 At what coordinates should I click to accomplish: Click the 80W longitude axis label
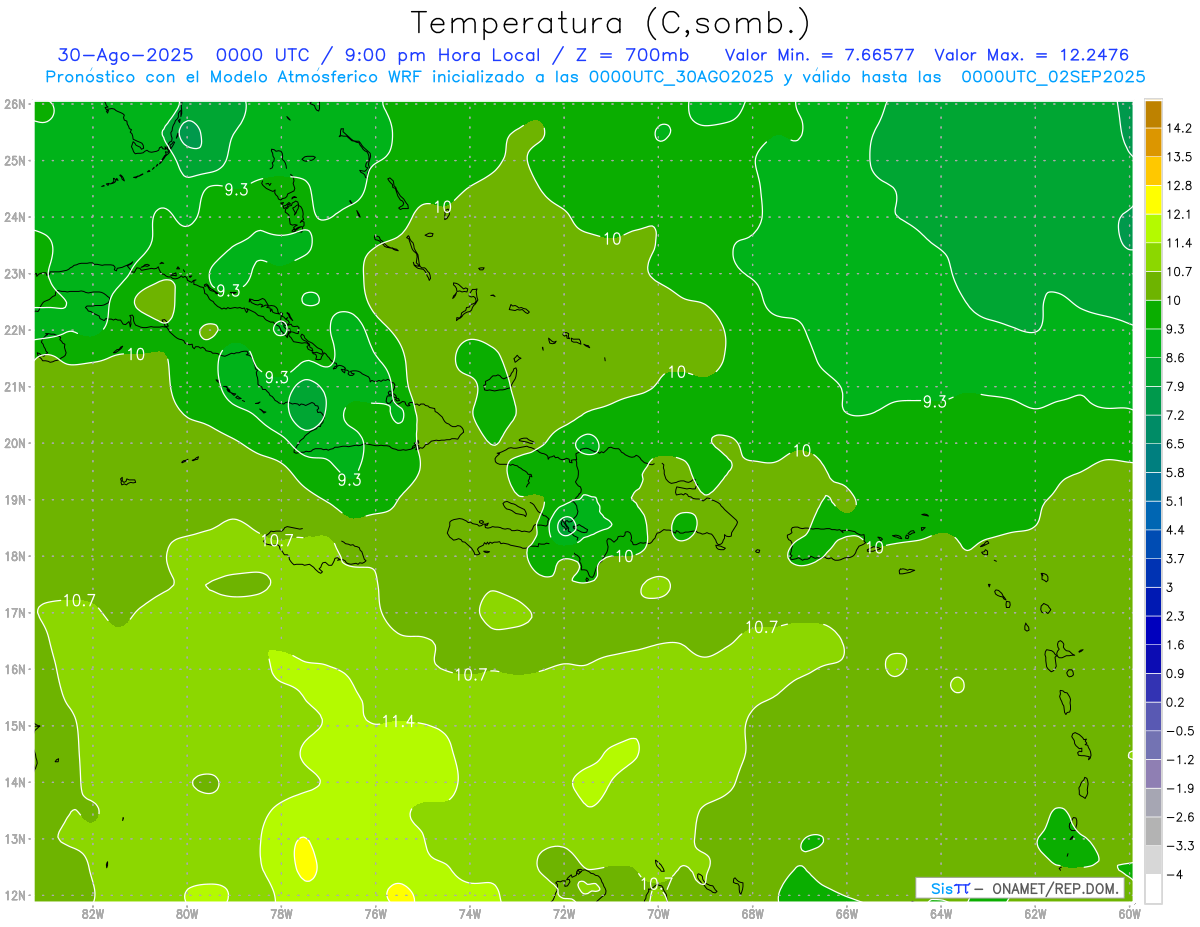coord(187,913)
